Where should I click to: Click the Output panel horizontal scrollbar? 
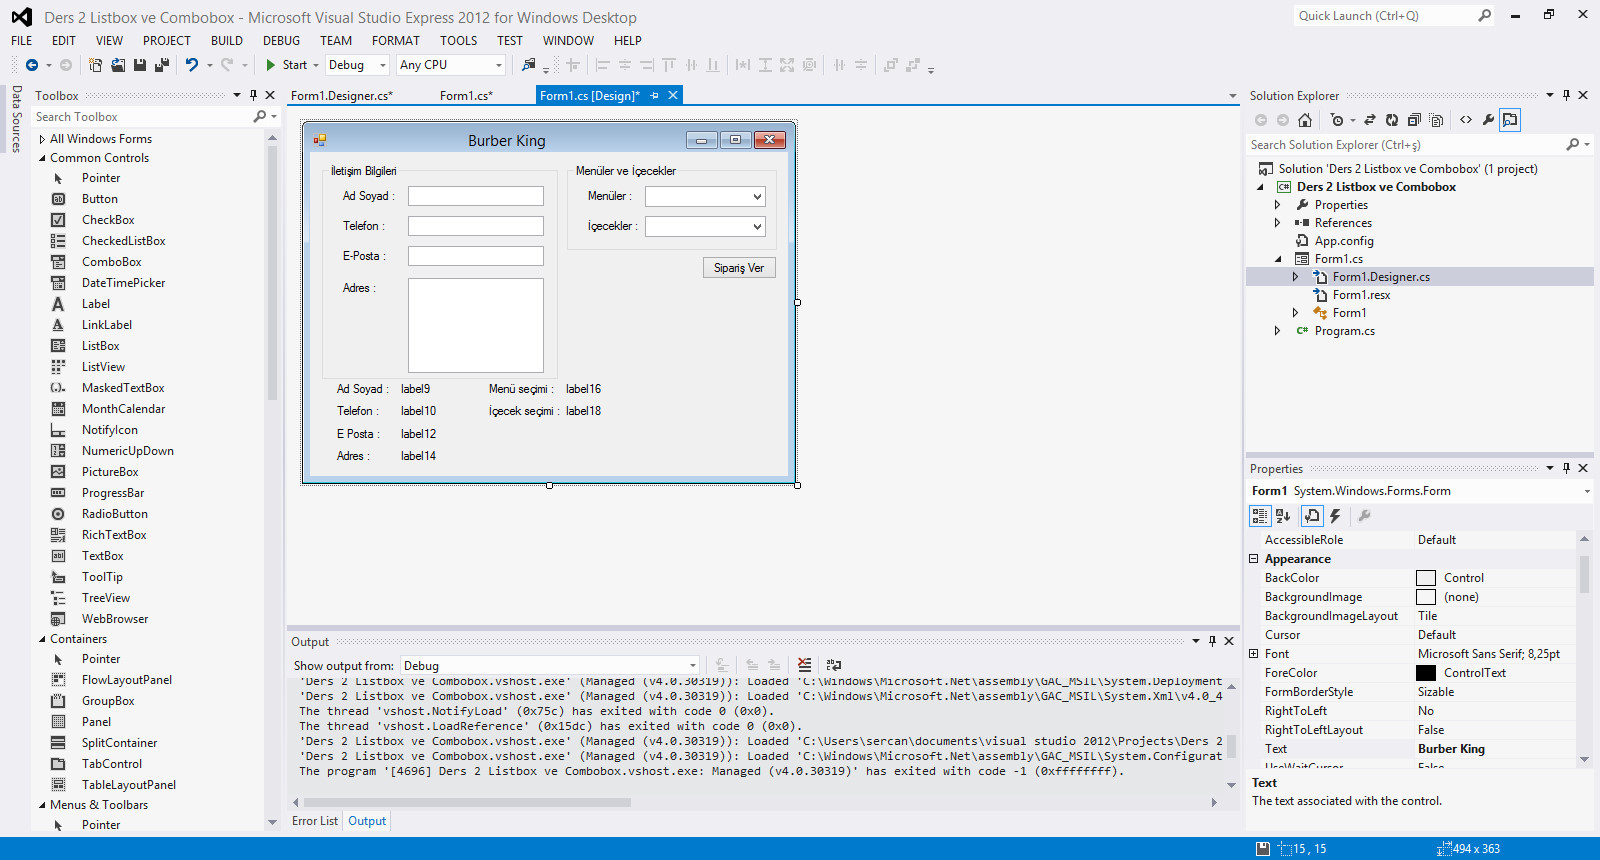tap(467, 802)
